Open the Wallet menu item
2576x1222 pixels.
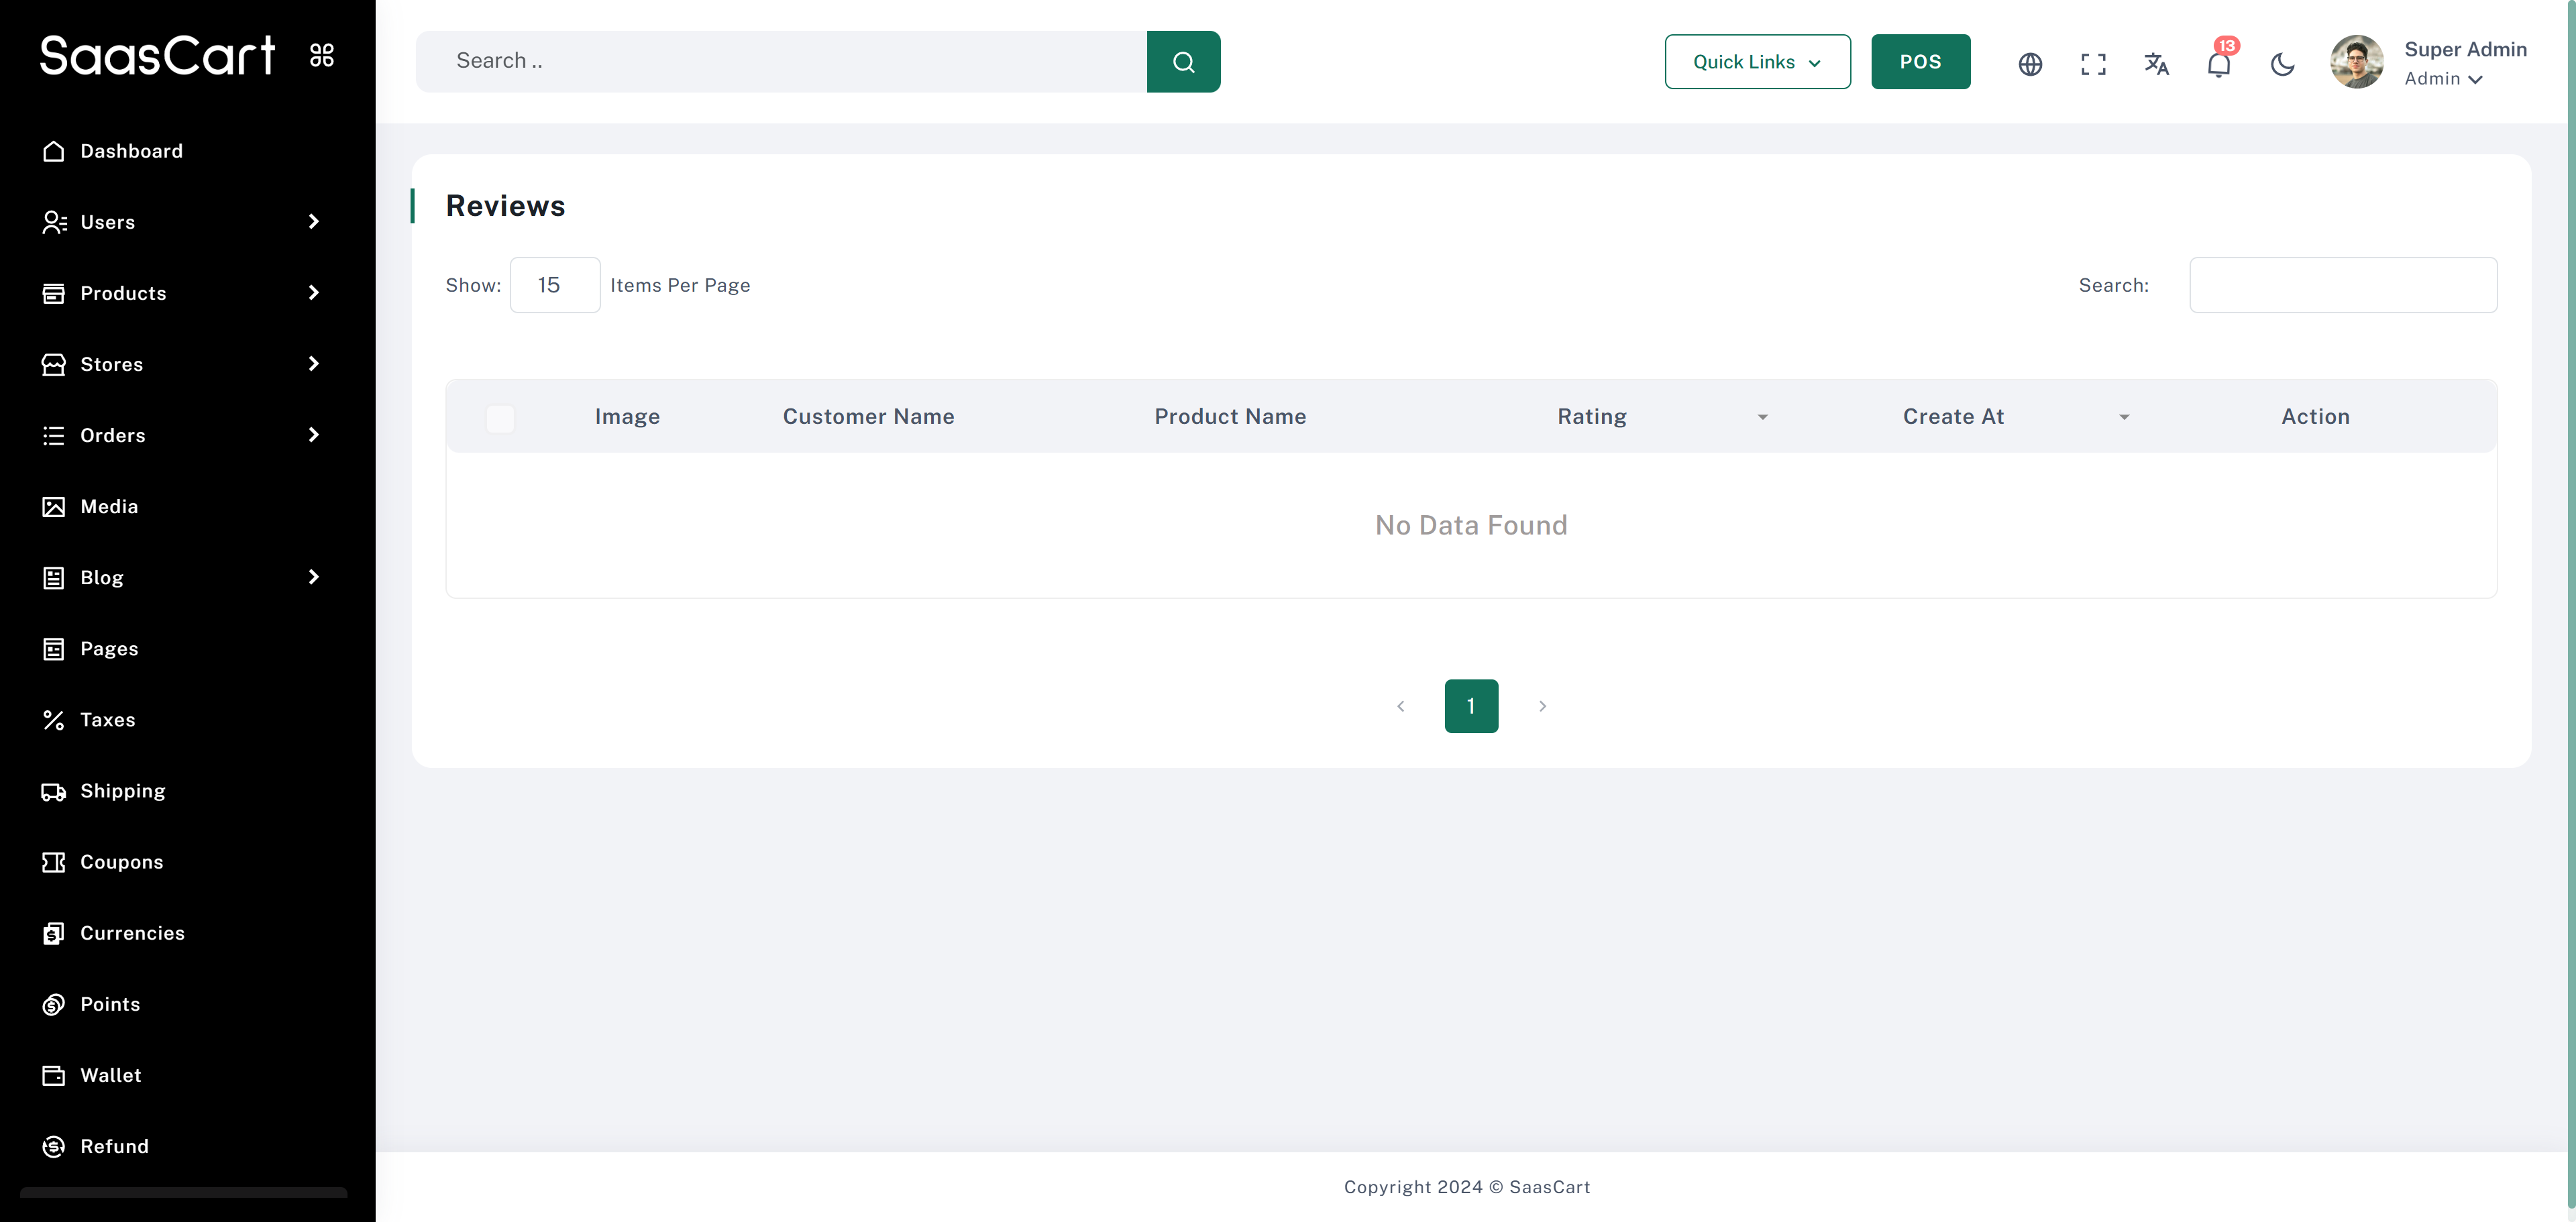click(110, 1075)
